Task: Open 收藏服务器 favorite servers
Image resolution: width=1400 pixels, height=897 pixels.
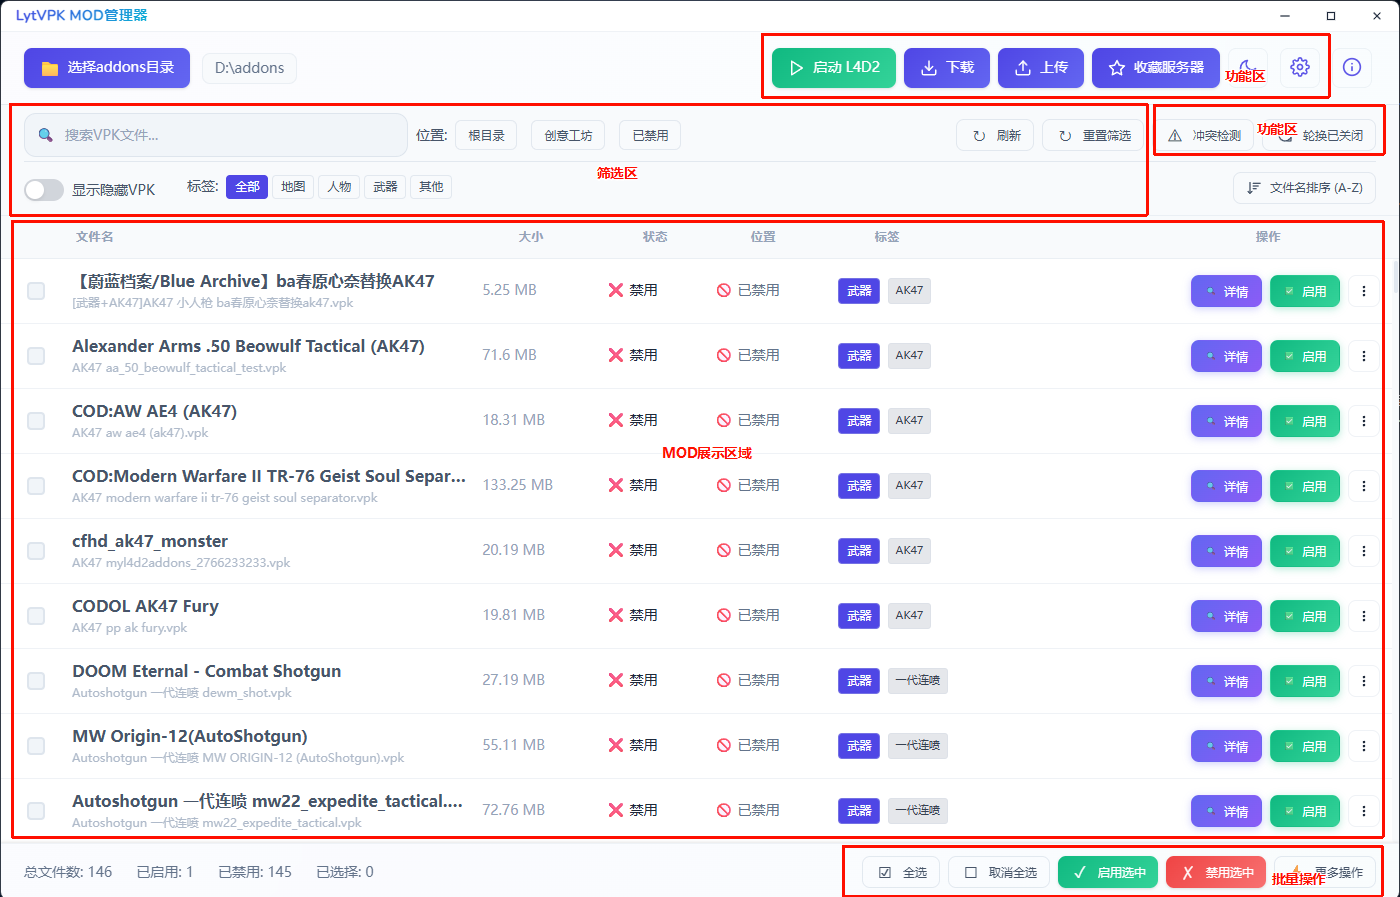Action: 1155,68
